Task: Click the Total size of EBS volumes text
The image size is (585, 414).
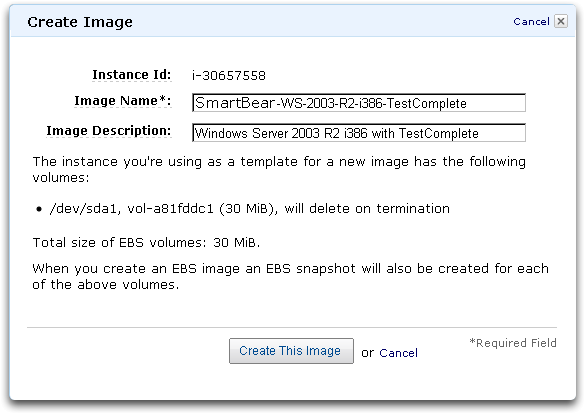Action: 146,243
